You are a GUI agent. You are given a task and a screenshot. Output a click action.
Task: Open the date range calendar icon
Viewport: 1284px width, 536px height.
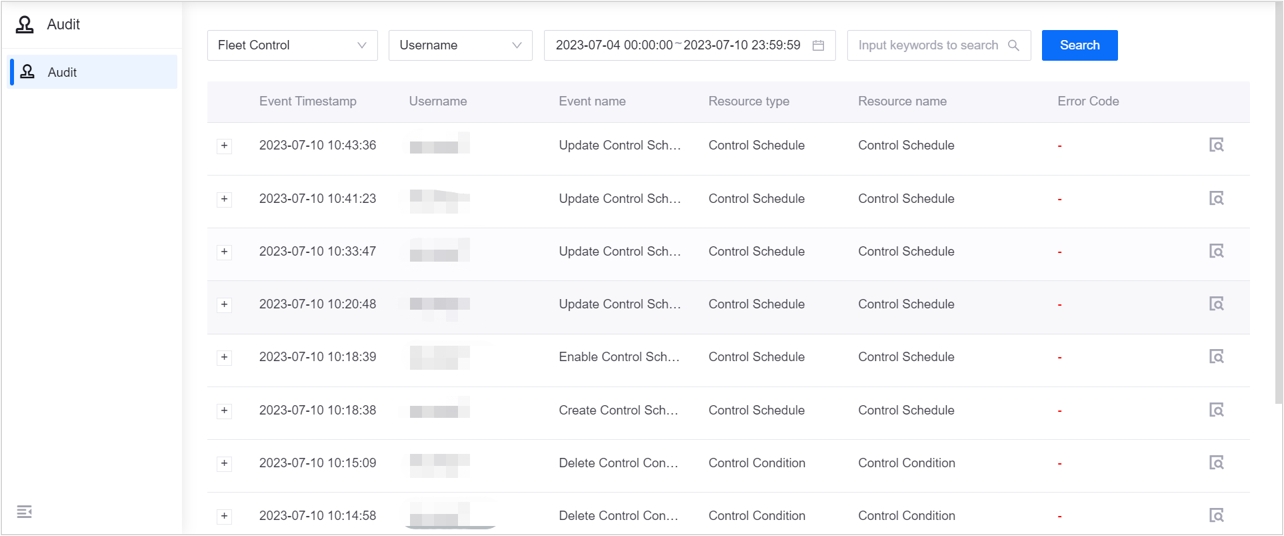point(818,45)
